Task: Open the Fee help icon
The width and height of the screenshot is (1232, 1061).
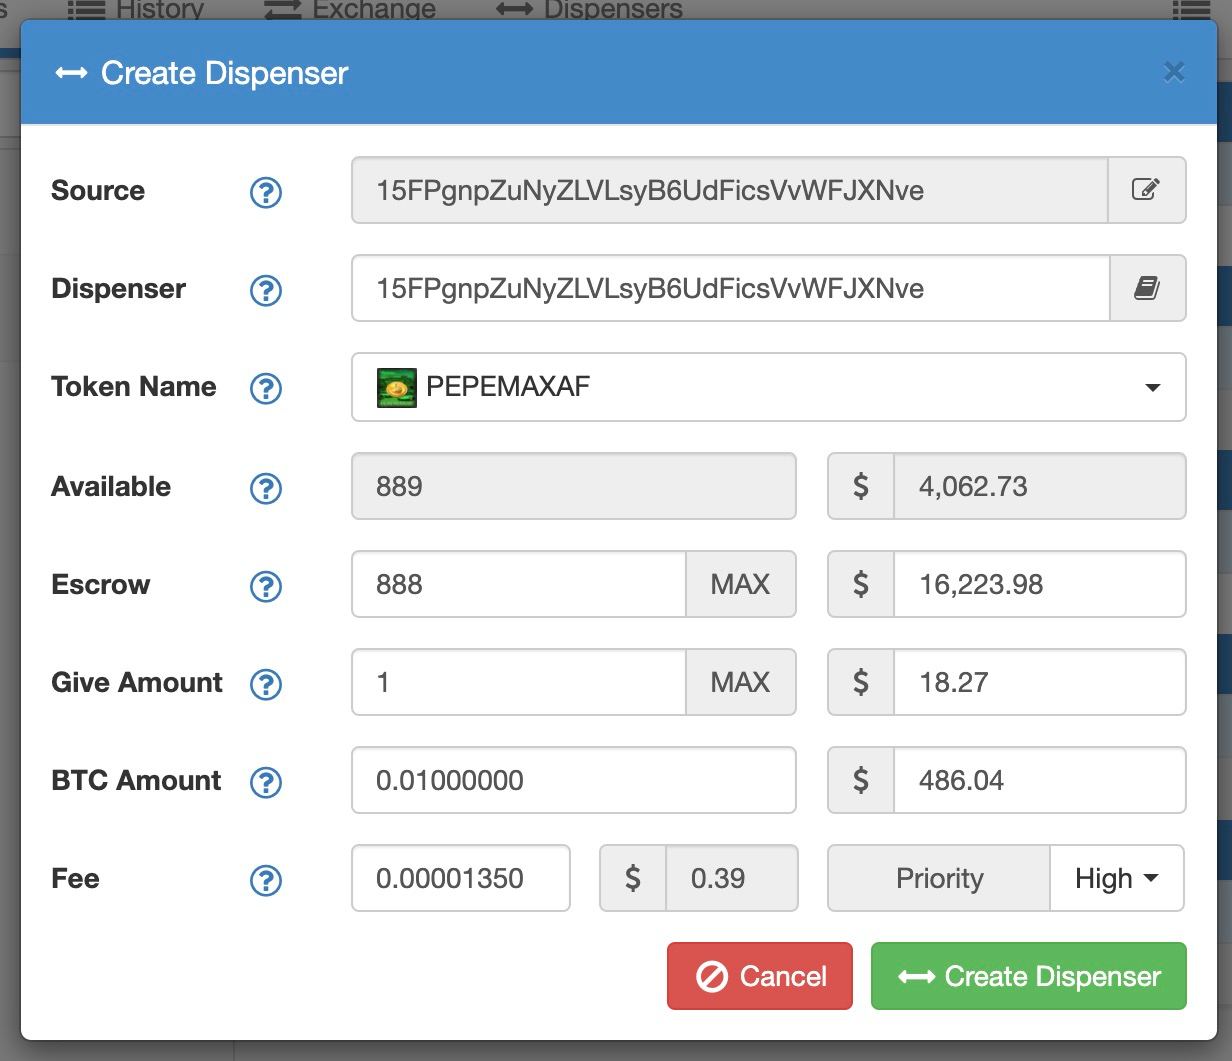Action: point(265,880)
